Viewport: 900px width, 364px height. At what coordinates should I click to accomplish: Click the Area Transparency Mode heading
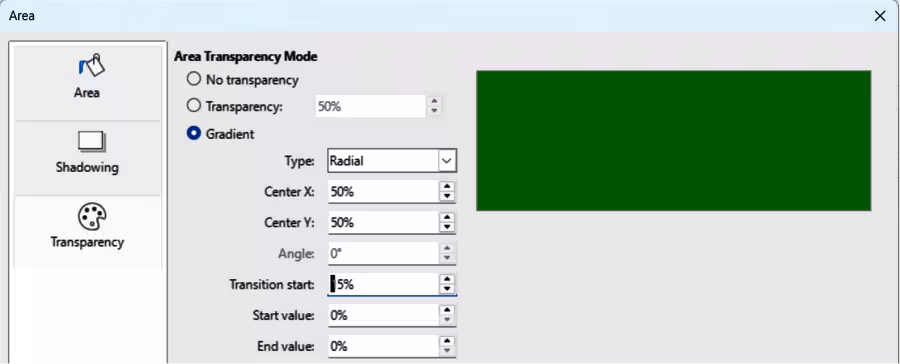[246, 57]
